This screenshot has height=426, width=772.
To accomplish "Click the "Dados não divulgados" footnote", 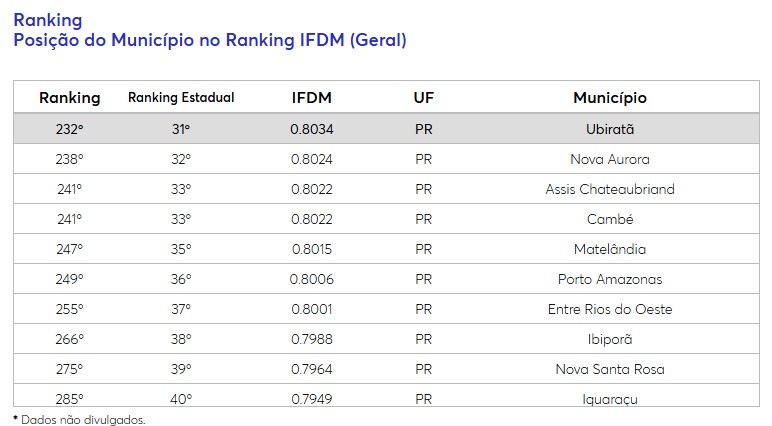I will point(80,419).
